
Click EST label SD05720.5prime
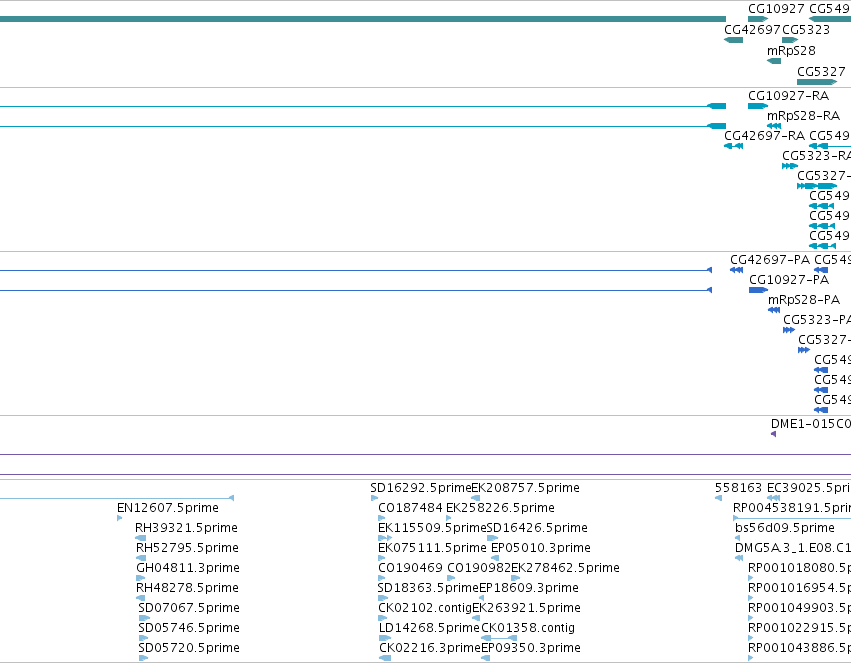click(189, 648)
